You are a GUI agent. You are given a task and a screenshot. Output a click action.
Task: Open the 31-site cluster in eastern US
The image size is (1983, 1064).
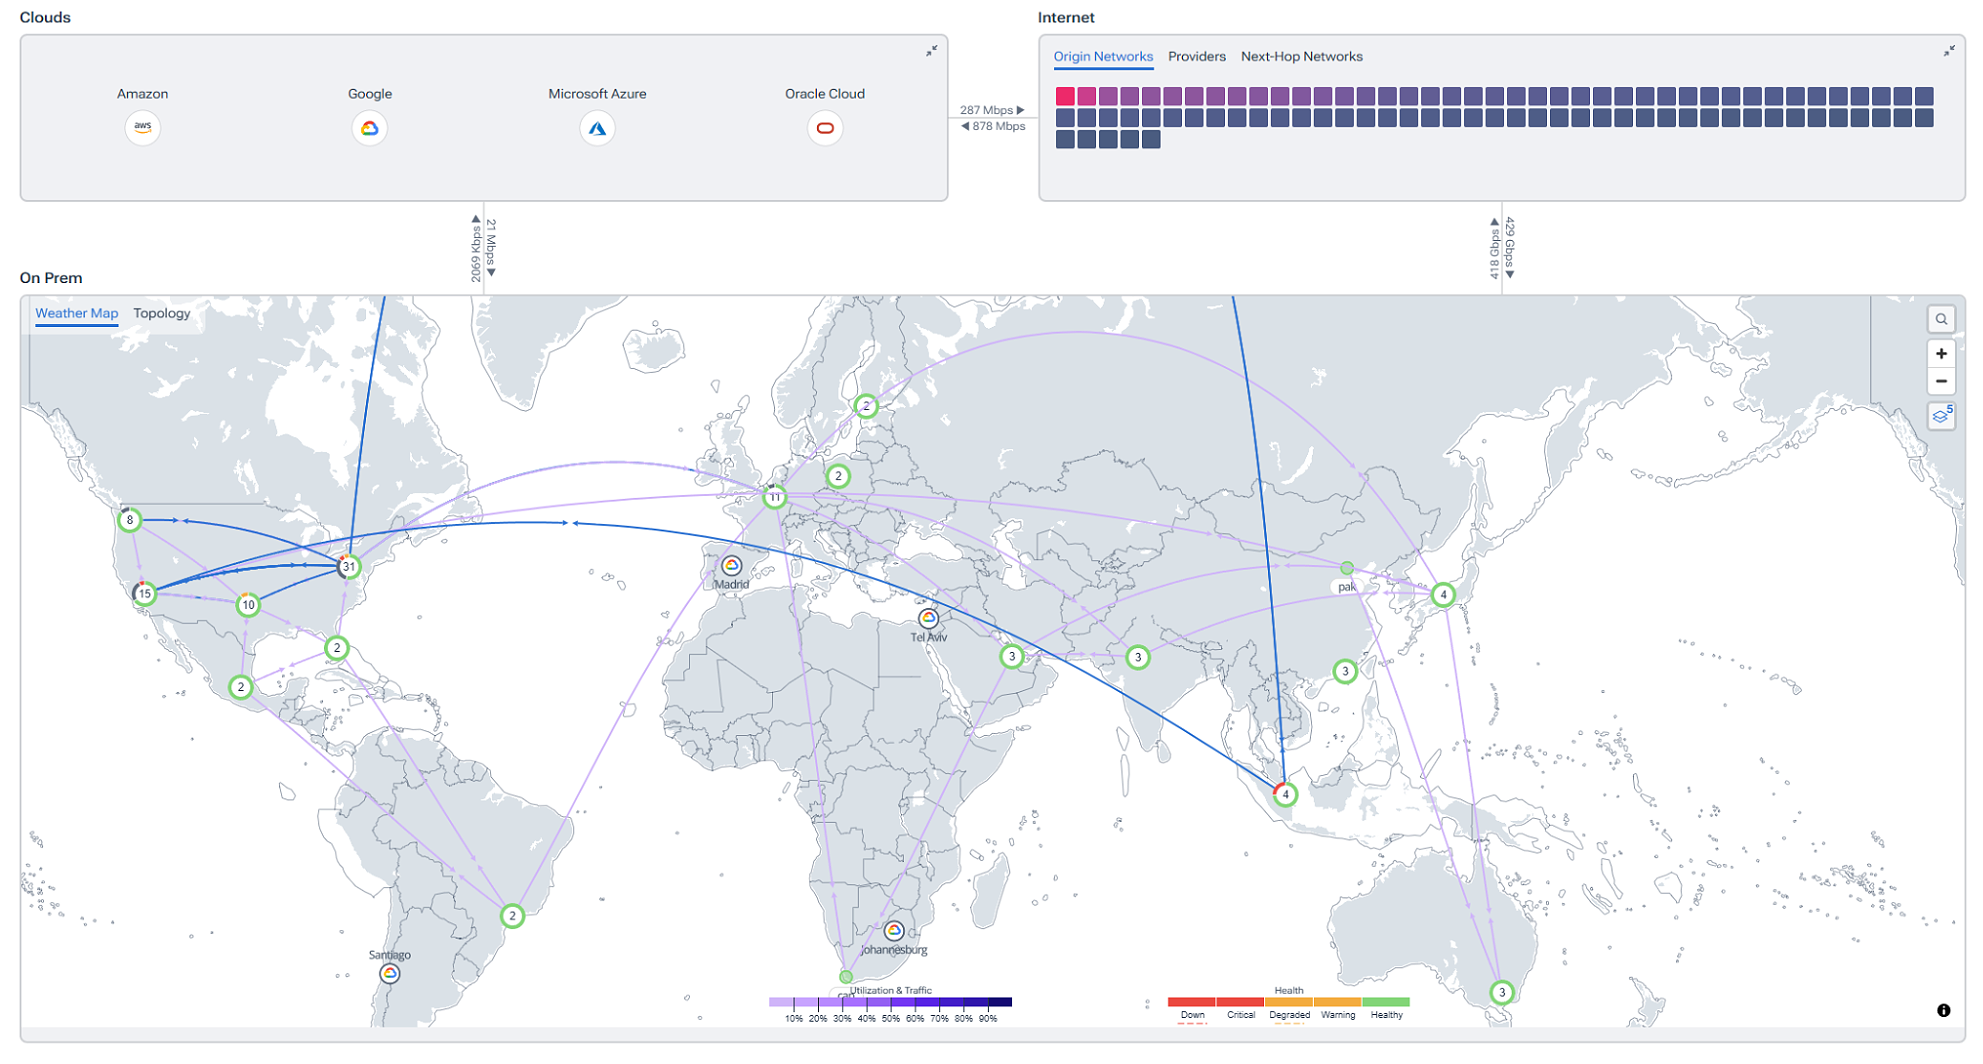[348, 566]
